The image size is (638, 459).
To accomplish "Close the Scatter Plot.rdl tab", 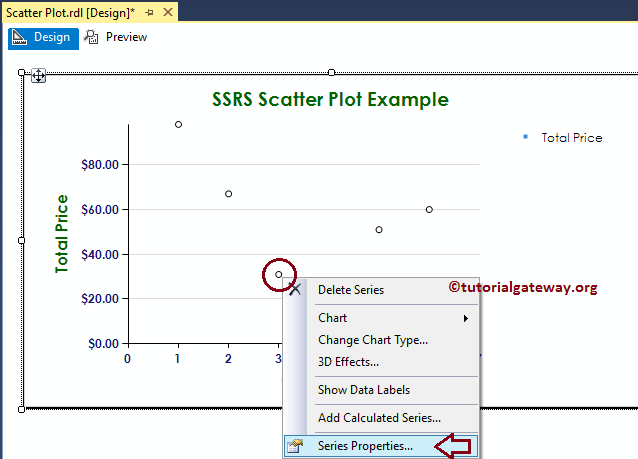I will pyautogui.click(x=168, y=12).
